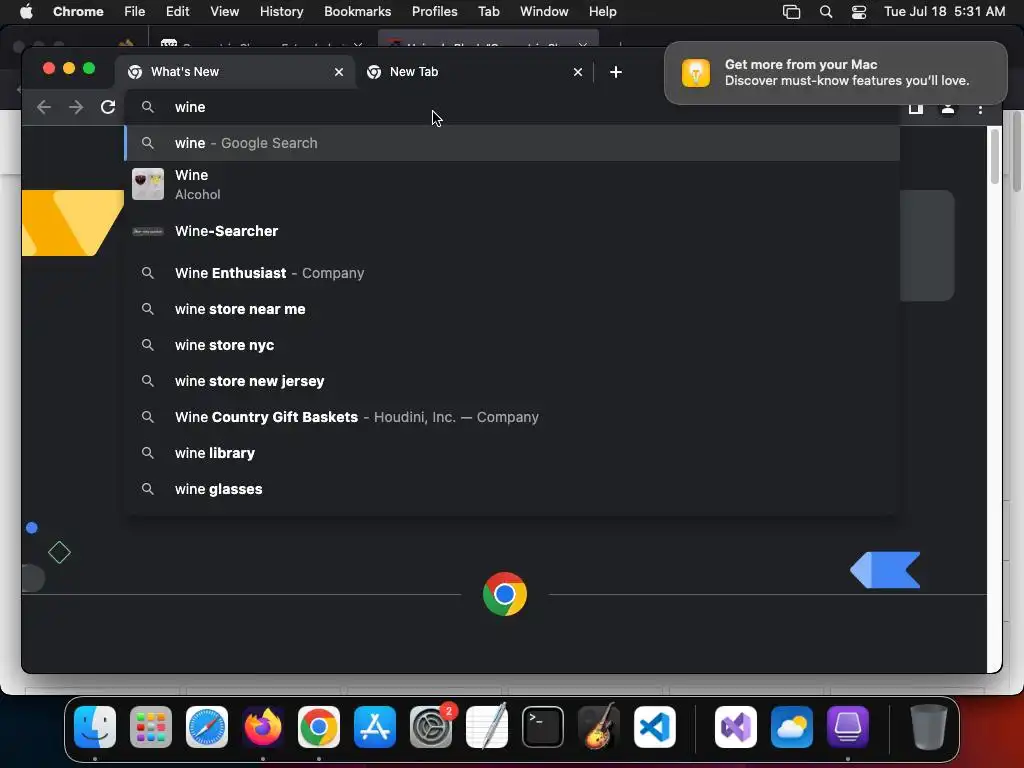This screenshot has height=768, width=1024.
Task: Open Weather app from the Dock
Action: point(792,727)
